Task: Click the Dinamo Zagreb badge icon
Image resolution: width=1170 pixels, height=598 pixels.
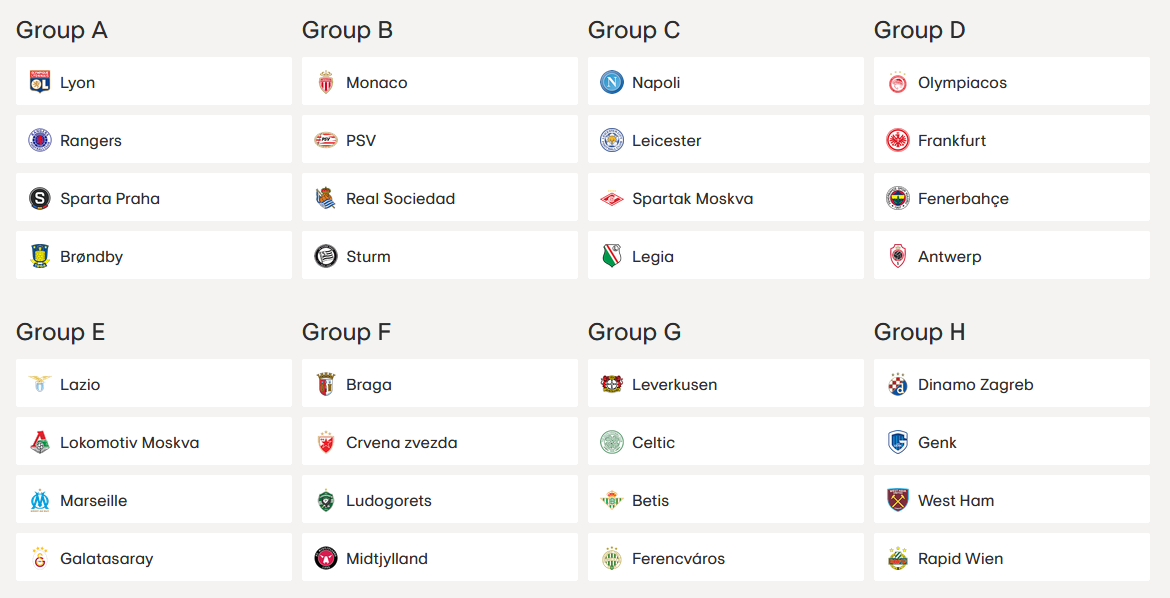Action: pyautogui.click(x=898, y=384)
